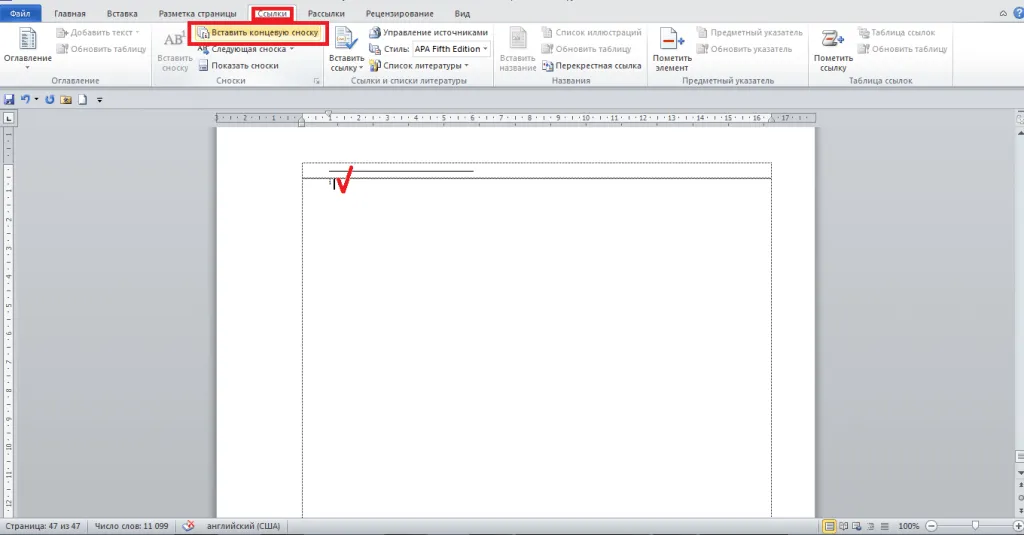Click the Пометить ссылку citation mark button

pos(833,50)
